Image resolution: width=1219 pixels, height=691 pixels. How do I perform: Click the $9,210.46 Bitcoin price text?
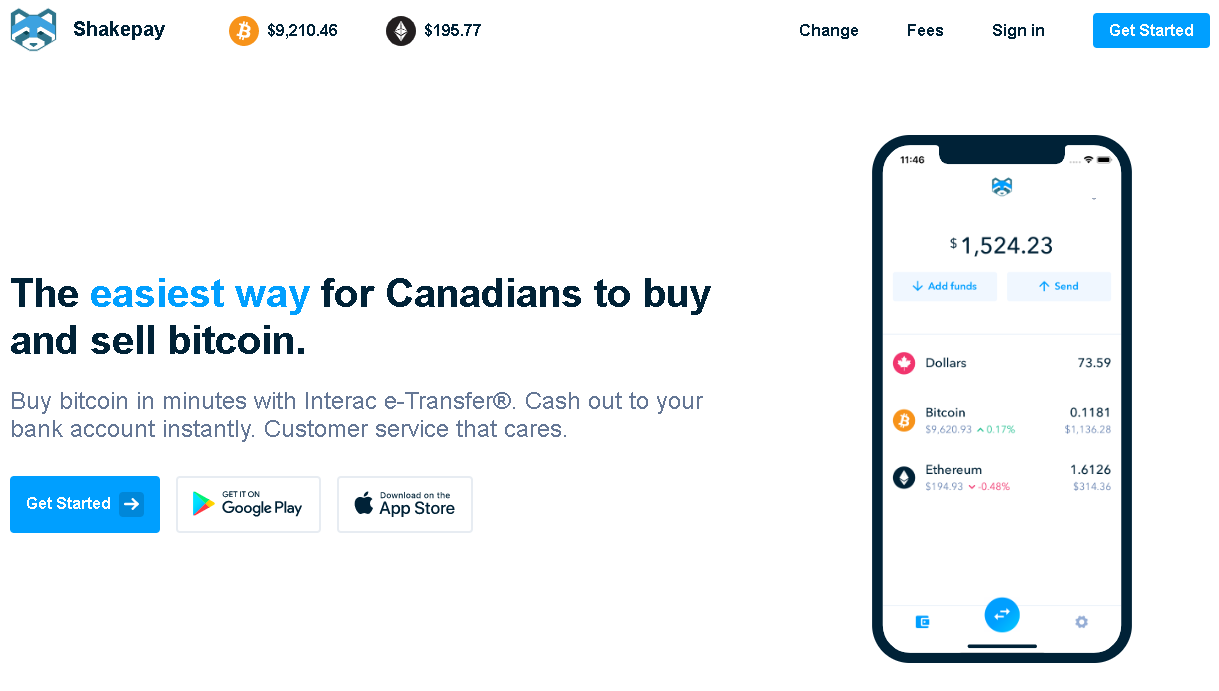(302, 31)
